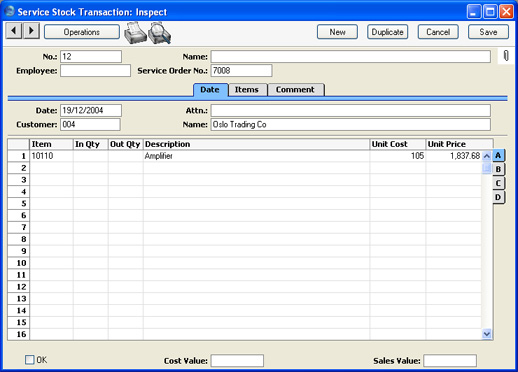Click the Out Qty column header
The height and width of the screenshot is (372, 518).
click(x=126, y=144)
